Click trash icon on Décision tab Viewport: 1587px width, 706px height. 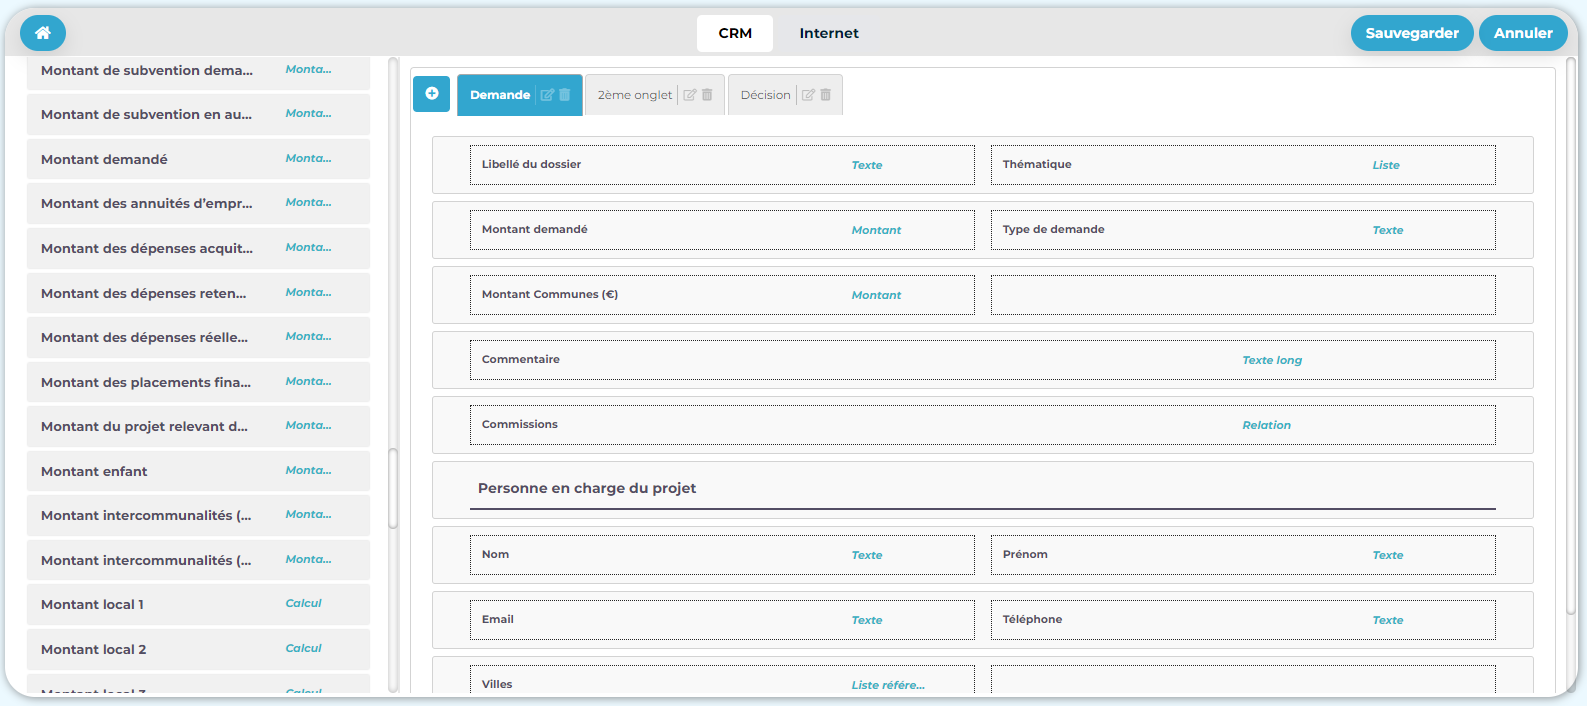(x=826, y=95)
